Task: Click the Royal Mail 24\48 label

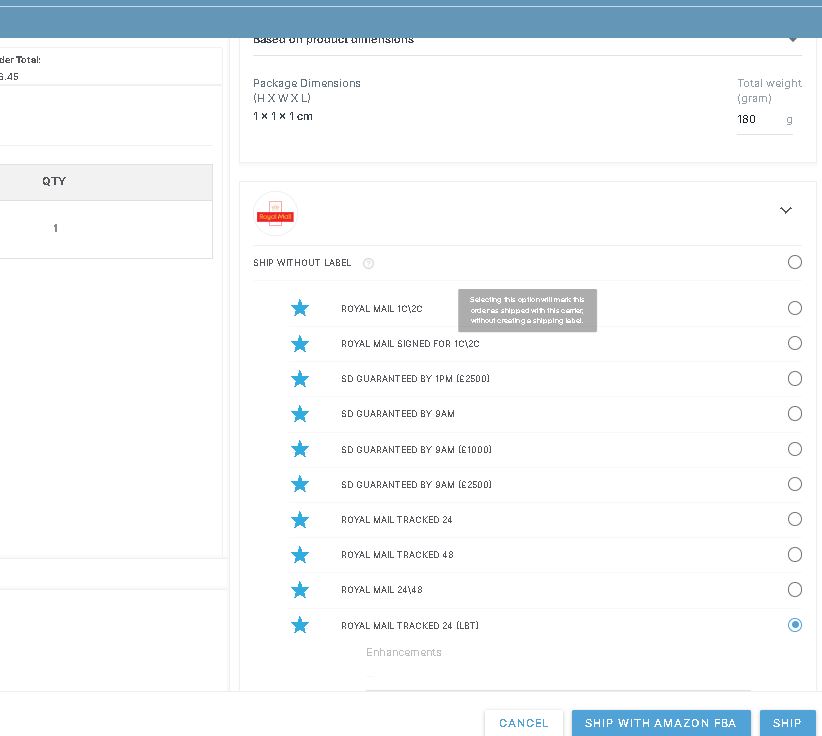Action: pyautogui.click(x=382, y=590)
